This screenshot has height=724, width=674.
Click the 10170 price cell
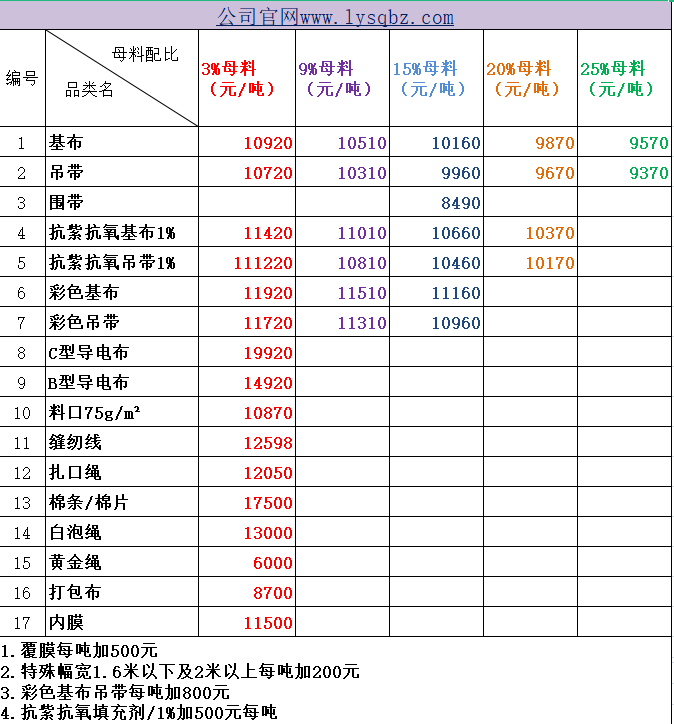[x=530, y=262]
